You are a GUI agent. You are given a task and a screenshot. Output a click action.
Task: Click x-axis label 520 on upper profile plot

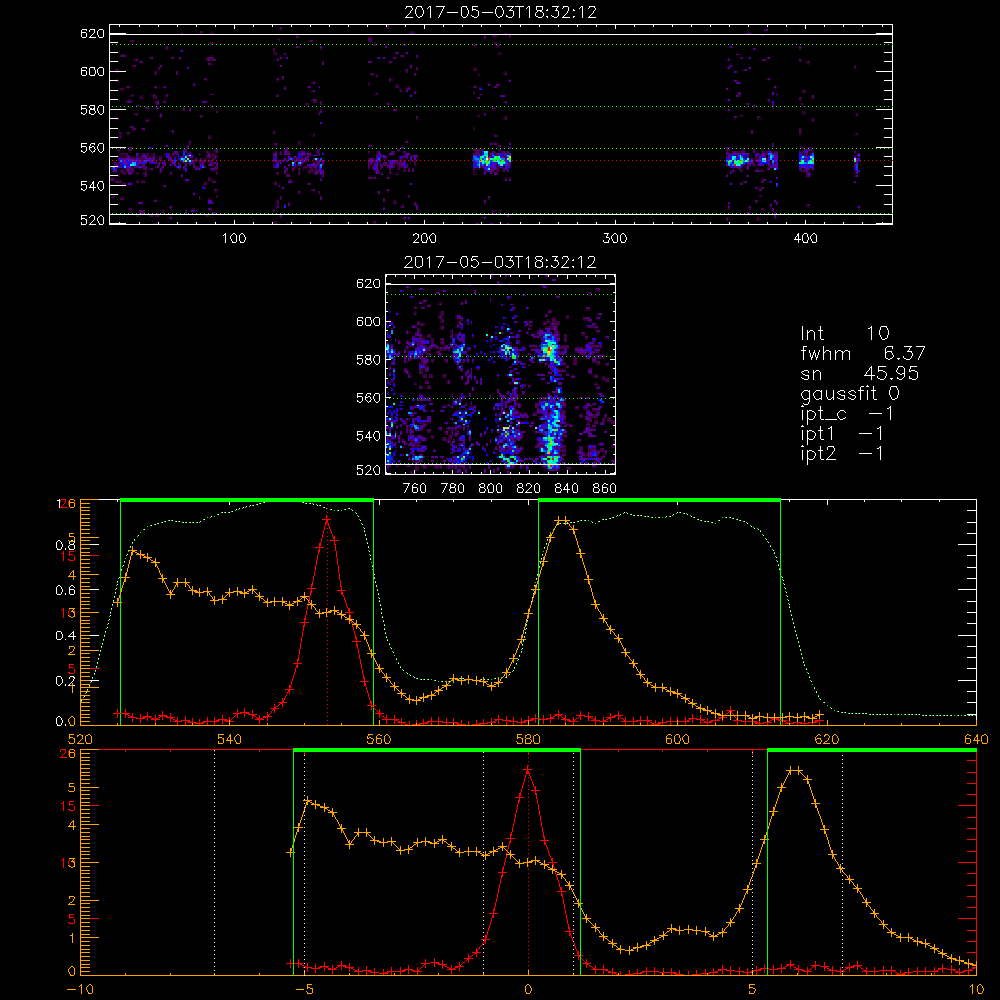click(80, 740)
